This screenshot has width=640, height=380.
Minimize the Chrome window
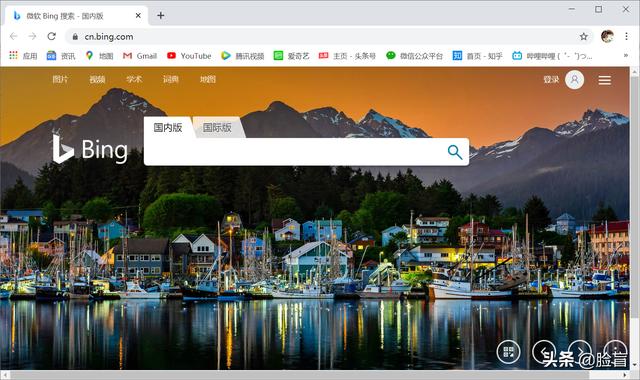[572, 9]
